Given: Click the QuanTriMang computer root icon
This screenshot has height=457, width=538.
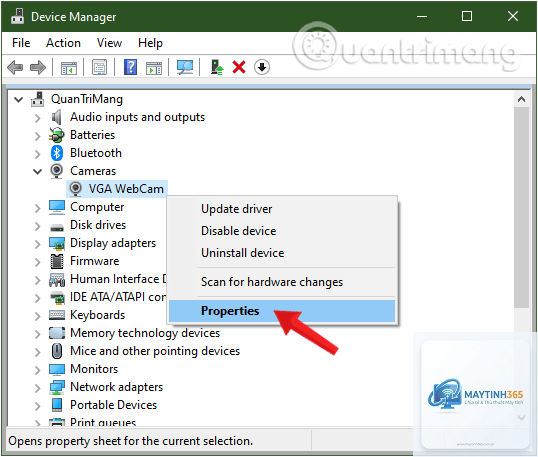Looking at the screenshot, I should (x=37, y=99).
